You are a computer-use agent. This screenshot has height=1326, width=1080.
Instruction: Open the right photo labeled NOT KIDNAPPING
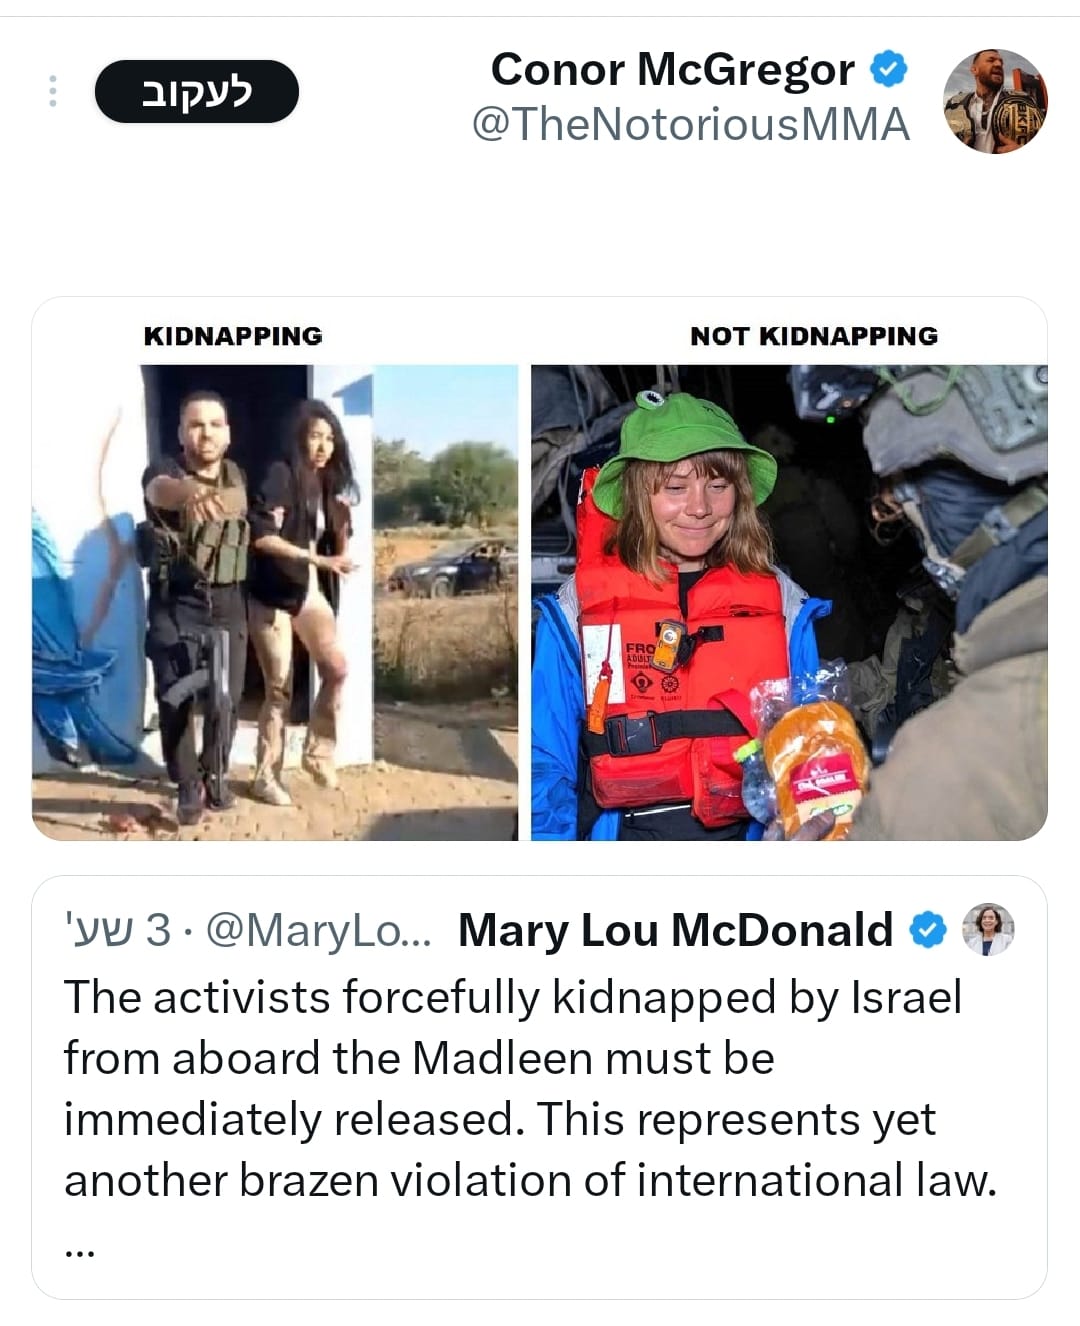click(x=789, y=602)
